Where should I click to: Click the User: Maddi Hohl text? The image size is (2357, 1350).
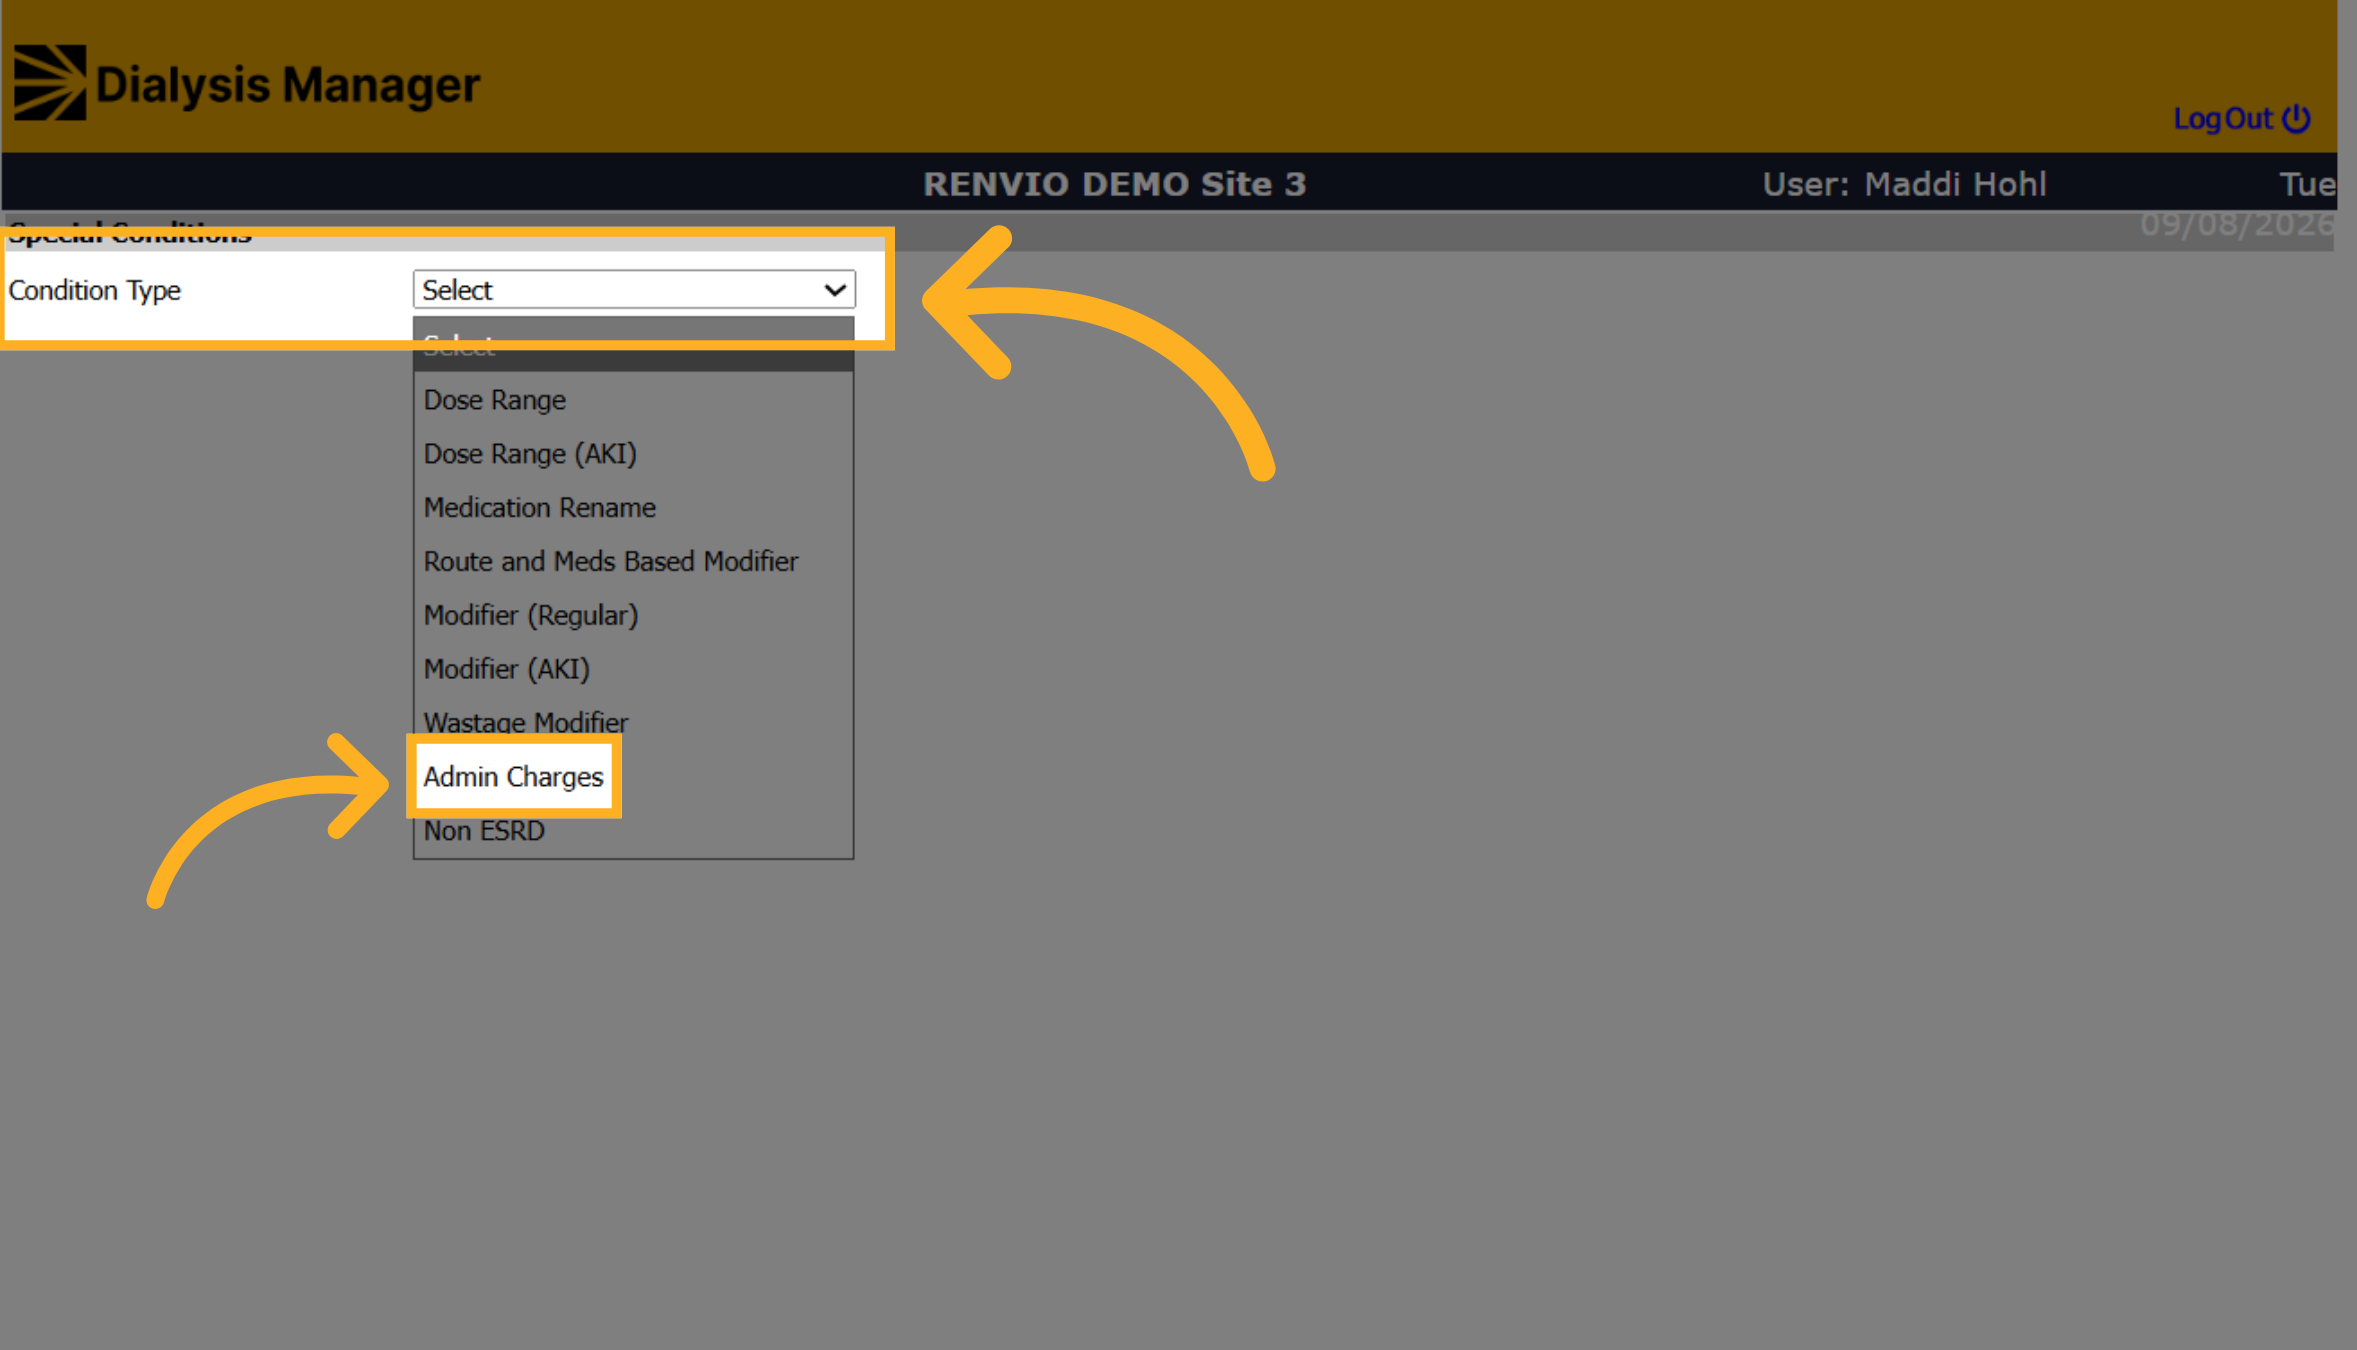pos(1904,184)
